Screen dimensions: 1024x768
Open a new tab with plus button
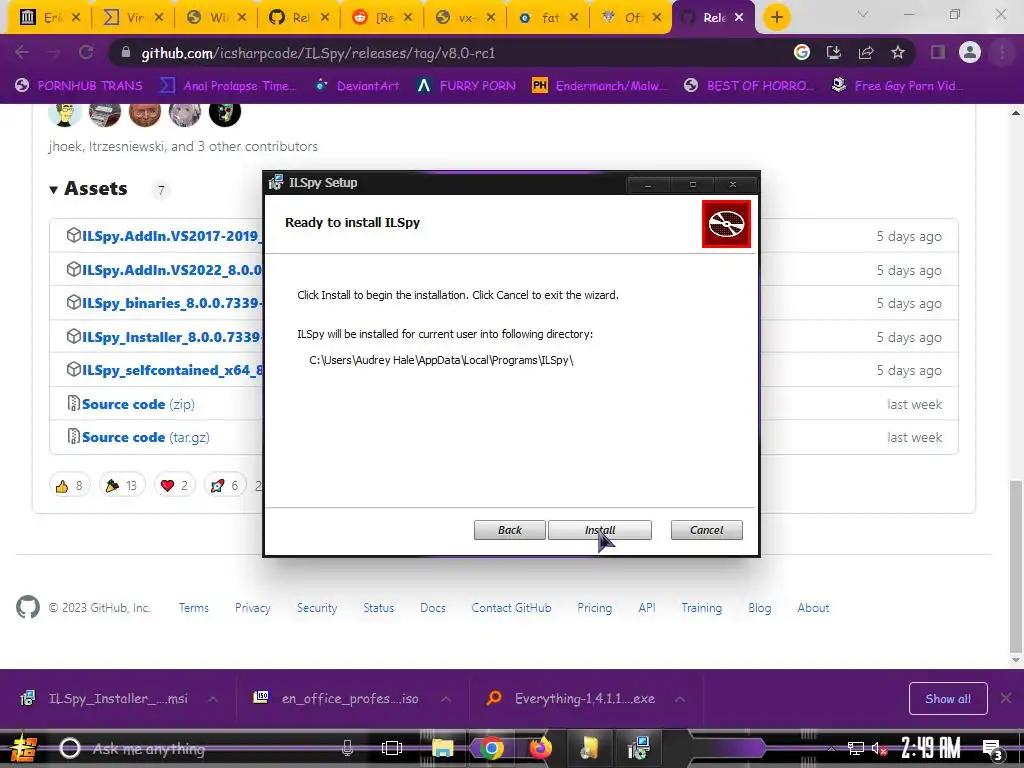coord(776,17)
